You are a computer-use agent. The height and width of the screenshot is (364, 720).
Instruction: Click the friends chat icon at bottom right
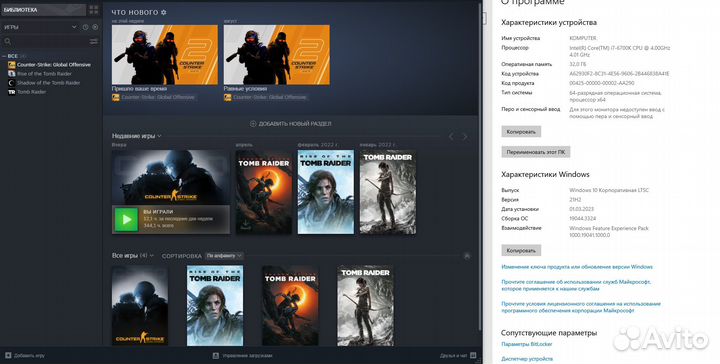[x=473, y=355]
